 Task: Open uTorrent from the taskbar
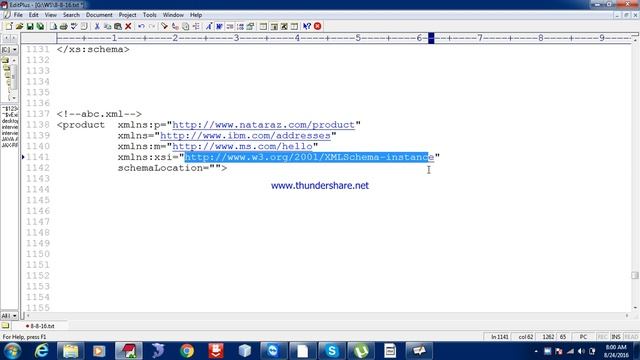[x=361, y=351]
